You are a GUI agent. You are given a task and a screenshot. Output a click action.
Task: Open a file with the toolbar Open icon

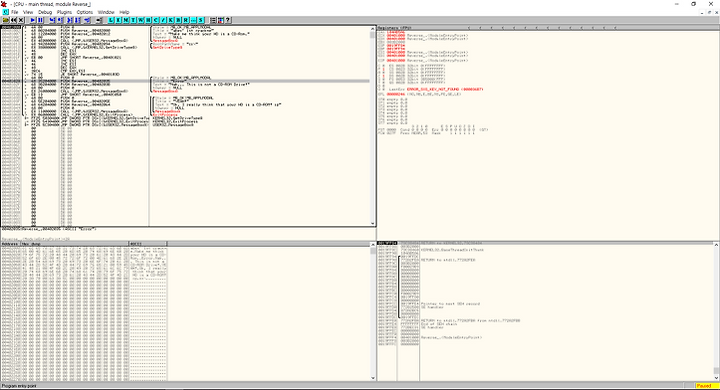click(x=6, y=20)
